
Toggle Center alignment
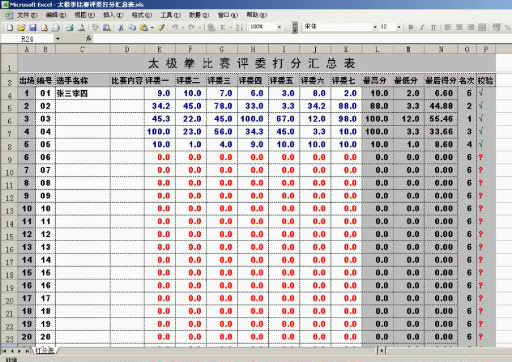coord(459,27)
